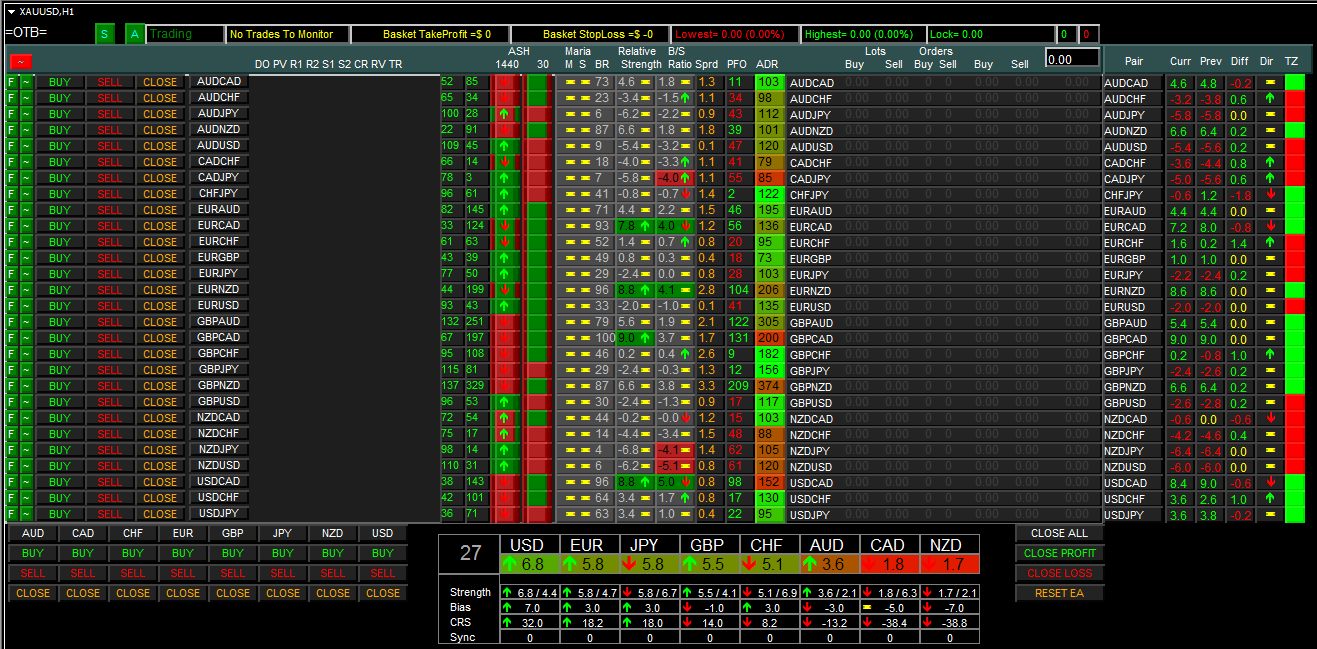Viewport: 1317px width, 649px height.
Task: Click BUY on the AUDCAD row
Action: click(60, 82)
